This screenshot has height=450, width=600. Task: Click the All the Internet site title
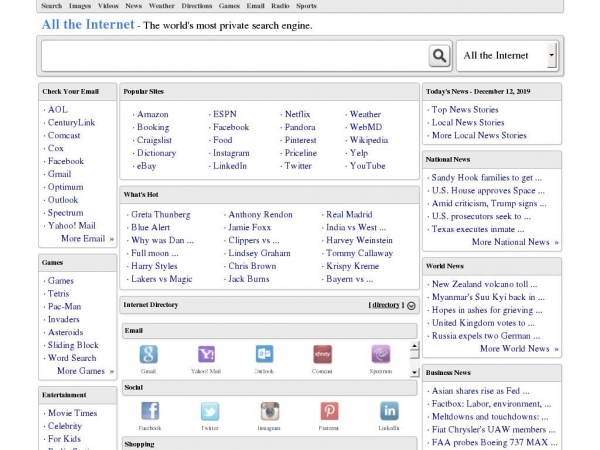click(88, 24)
